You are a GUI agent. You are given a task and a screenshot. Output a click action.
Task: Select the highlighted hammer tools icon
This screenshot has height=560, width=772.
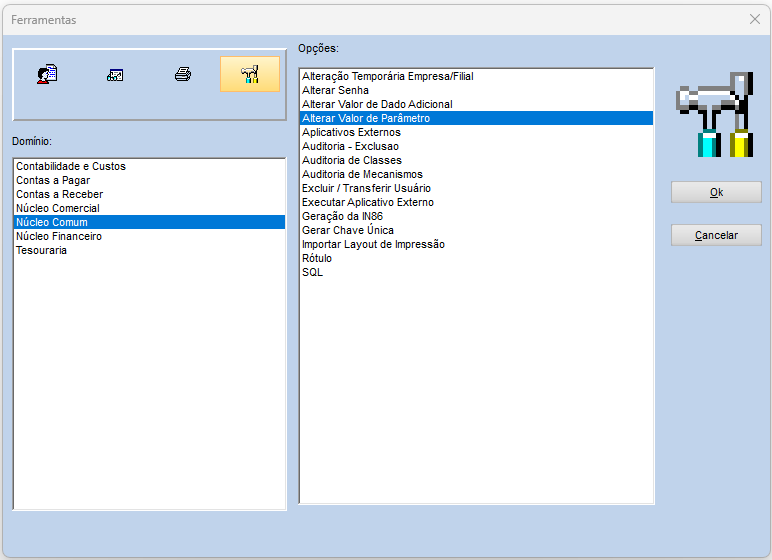pos(250,74)
